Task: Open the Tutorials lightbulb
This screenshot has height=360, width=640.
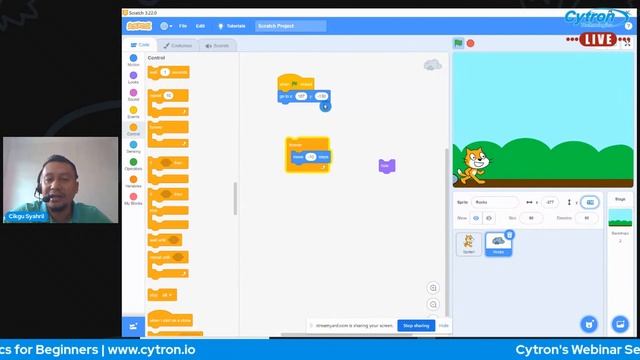Action: 231,26
